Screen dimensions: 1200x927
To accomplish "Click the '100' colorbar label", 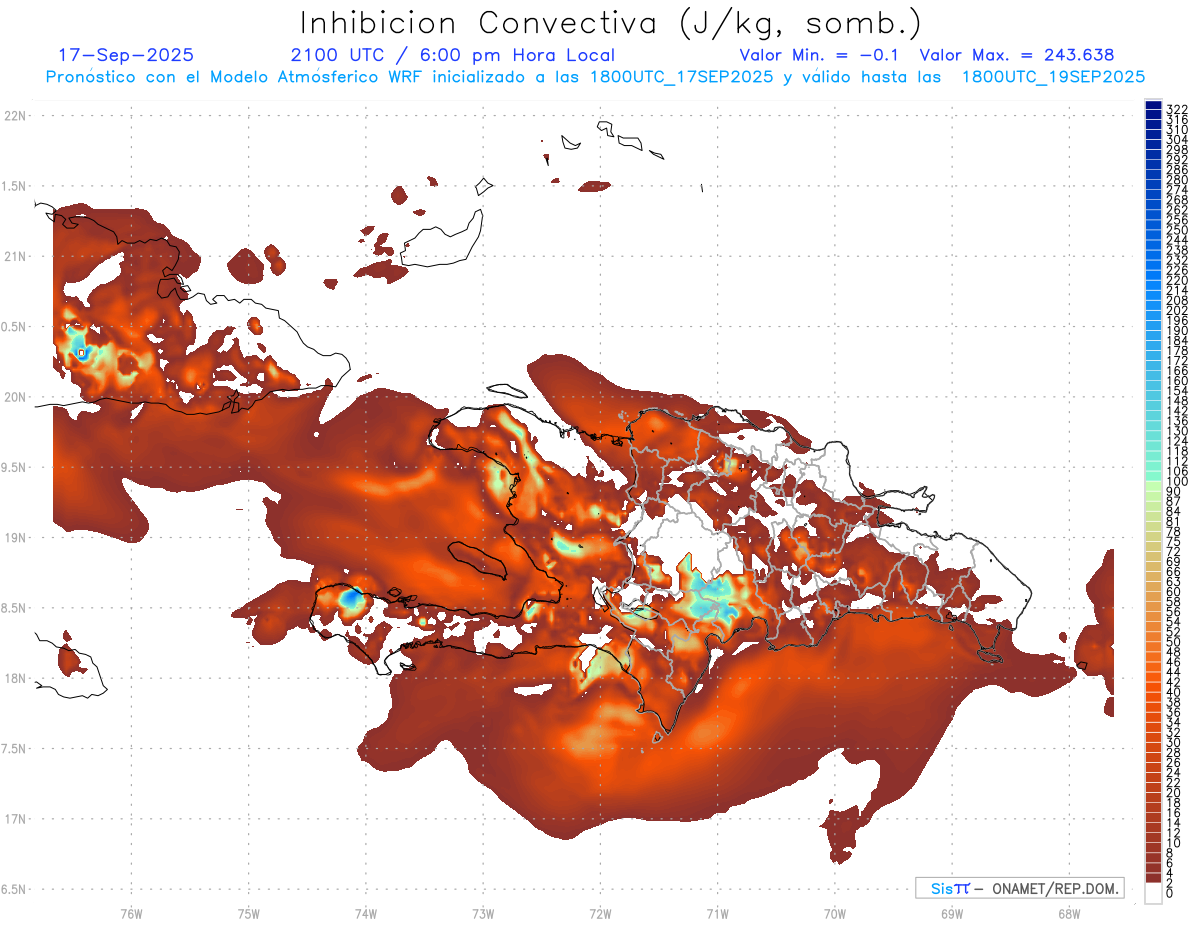I will [x=1176, y=482].
